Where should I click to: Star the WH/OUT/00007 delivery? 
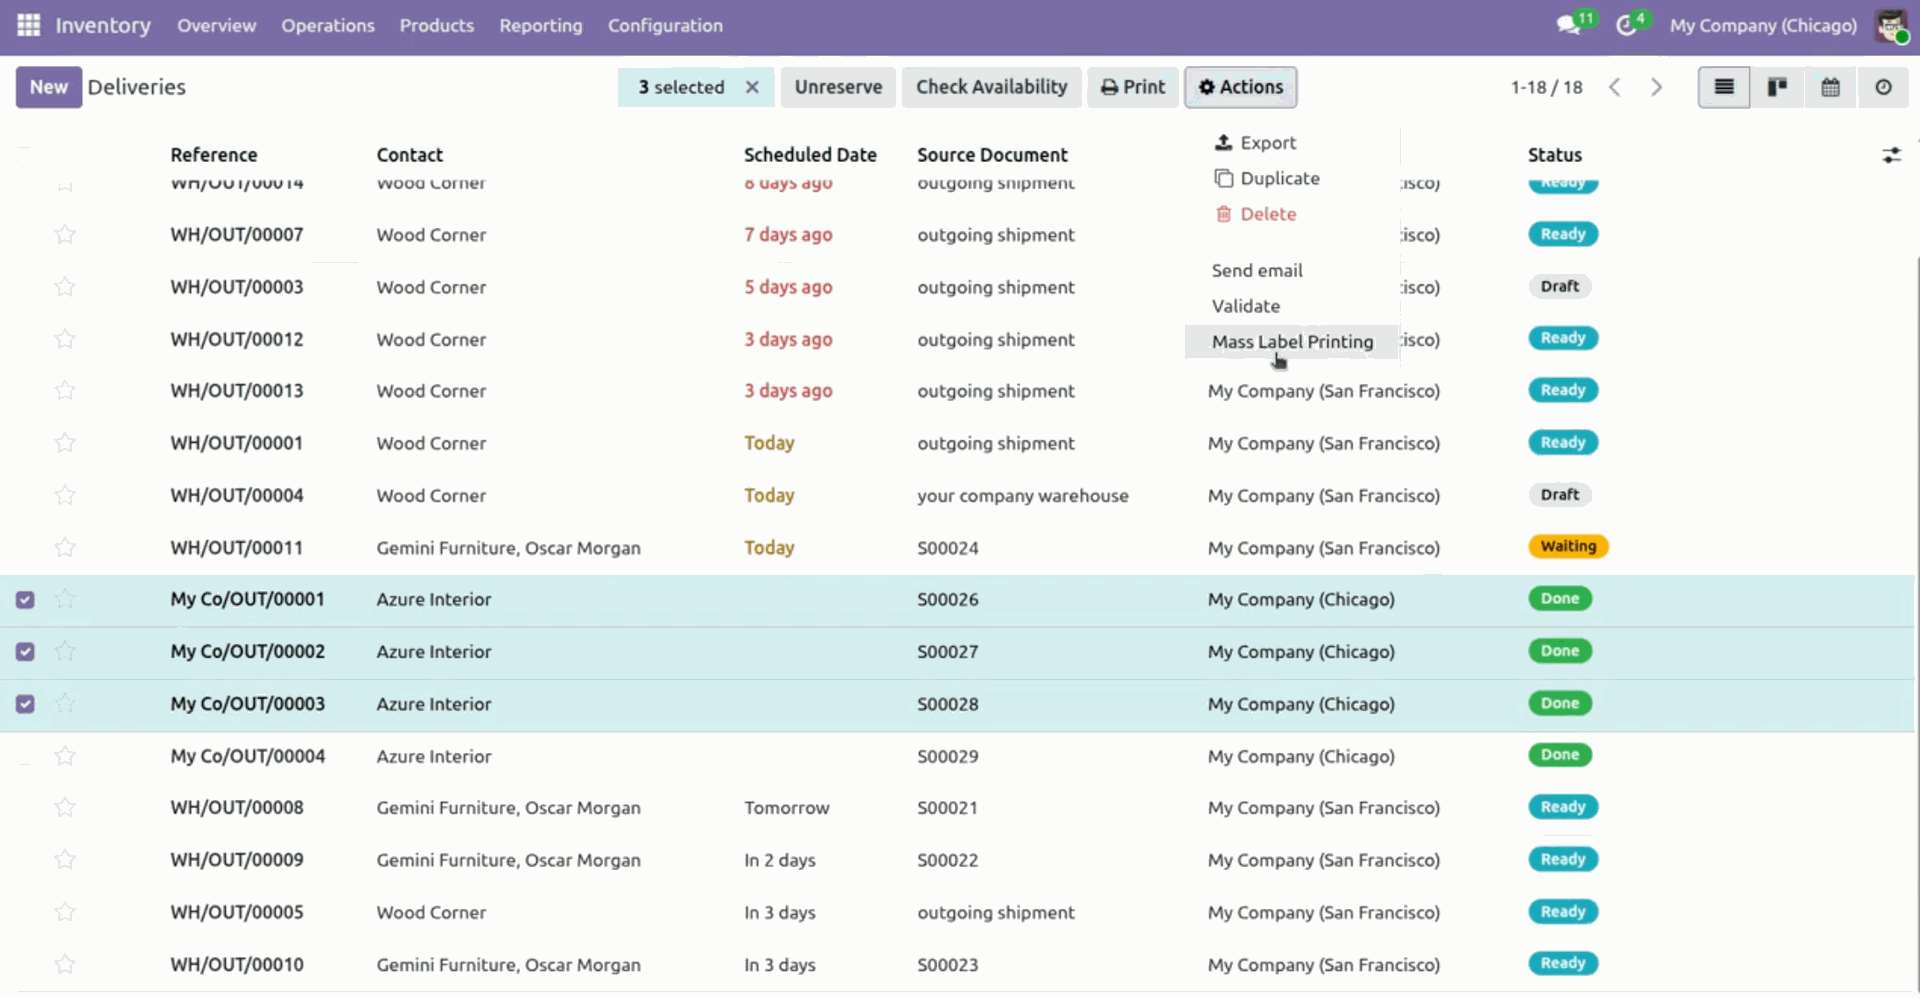(x=65, y=235)
